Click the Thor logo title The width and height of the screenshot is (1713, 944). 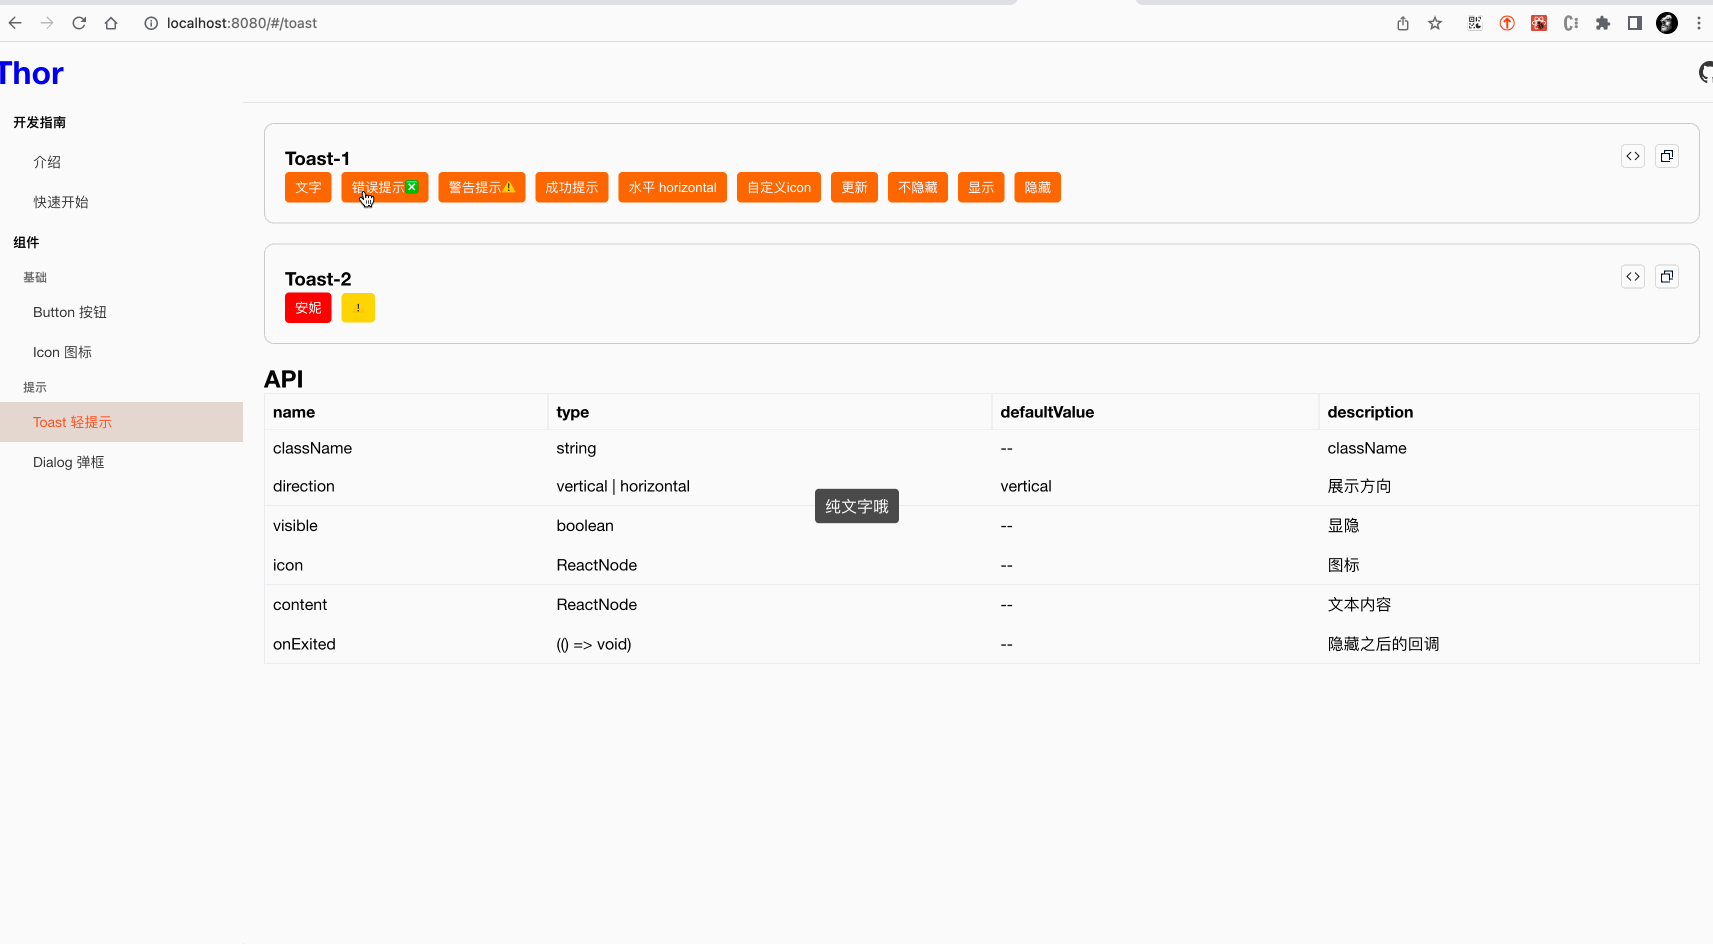point(31,73)
